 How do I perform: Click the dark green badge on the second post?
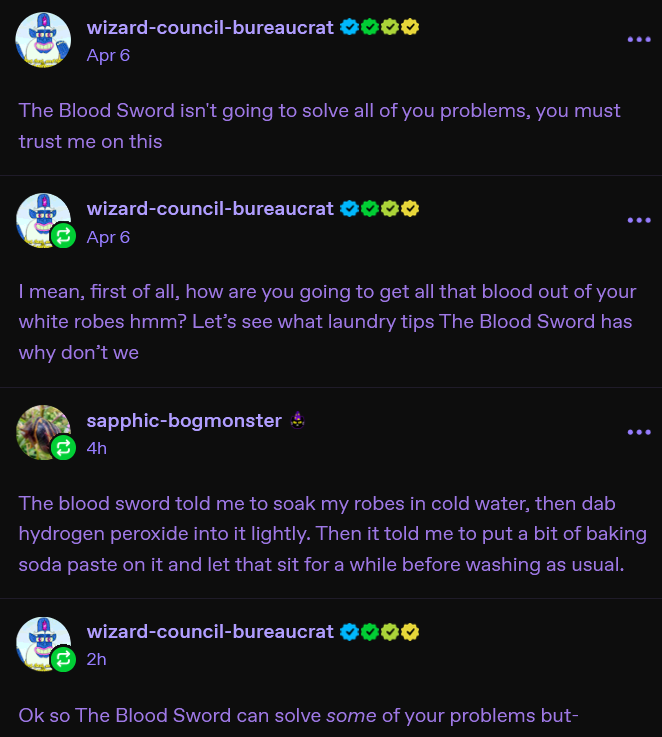[x=370, y=208]
